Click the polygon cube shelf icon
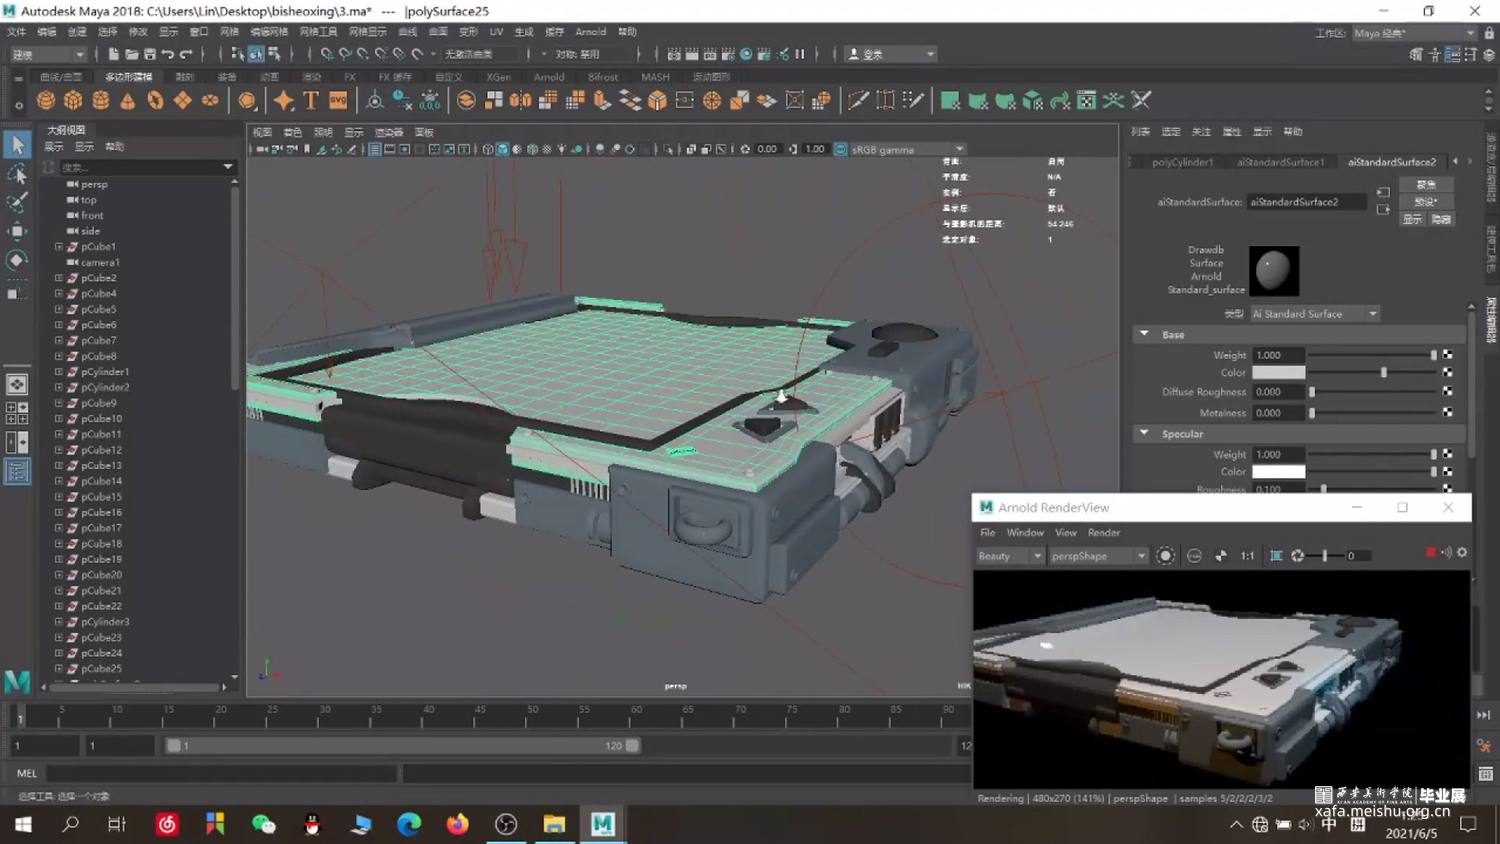 (x=73, y=100)
